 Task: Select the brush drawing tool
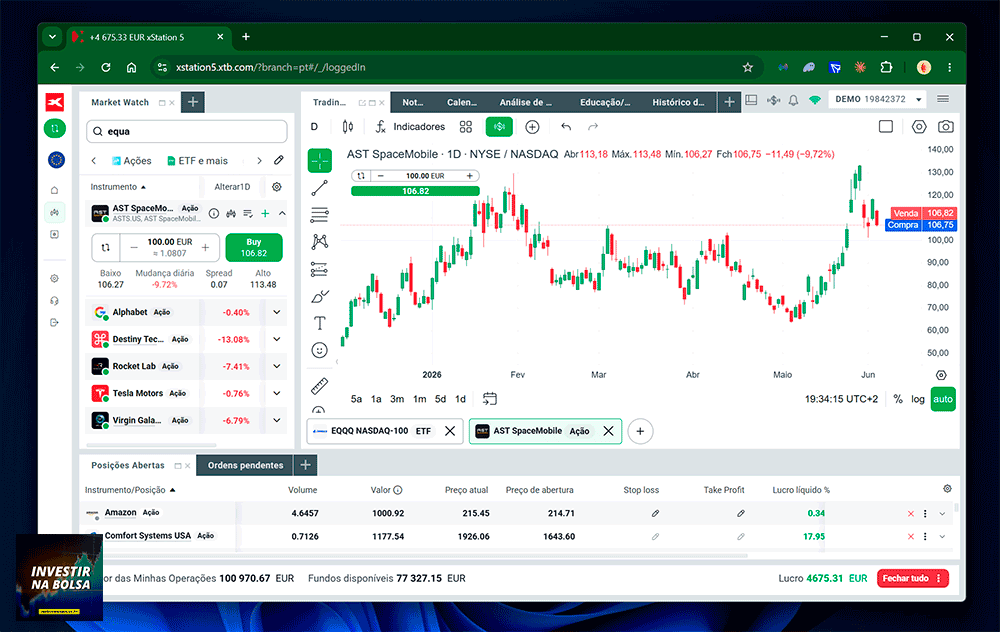click(320, 297)
